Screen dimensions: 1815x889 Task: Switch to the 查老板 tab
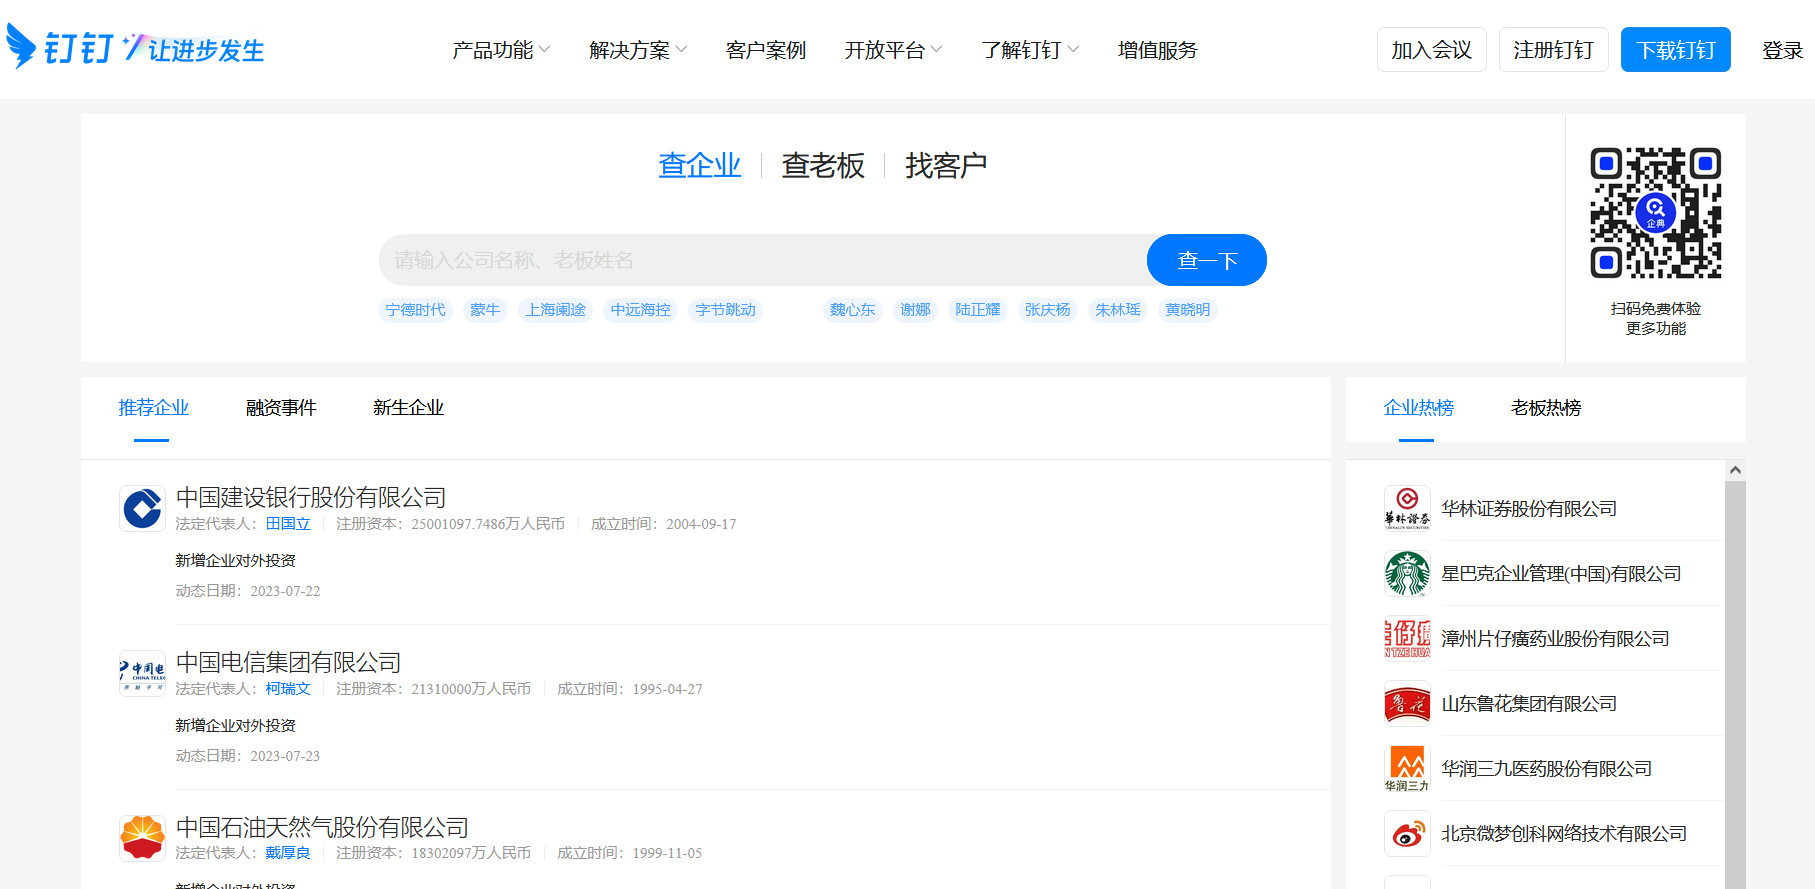coord(823,165)
